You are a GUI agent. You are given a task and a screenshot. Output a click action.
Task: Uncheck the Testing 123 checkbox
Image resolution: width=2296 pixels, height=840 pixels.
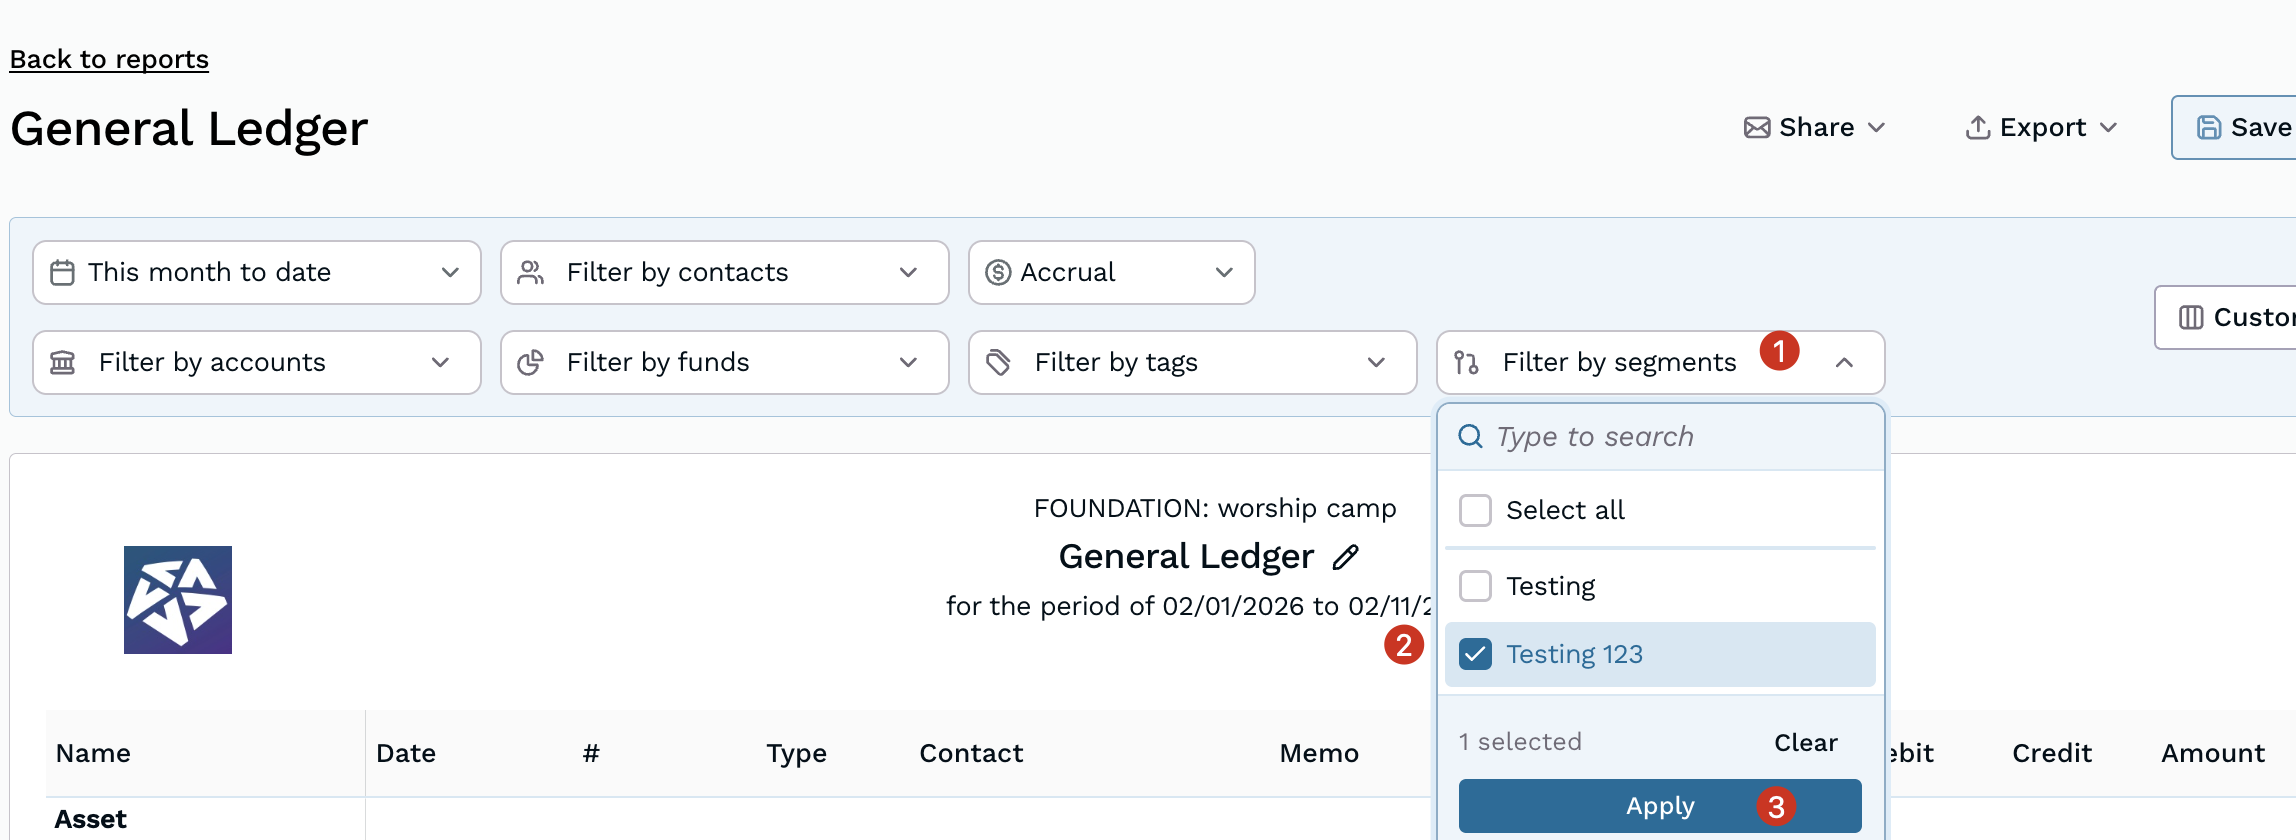click(1475, 654)
